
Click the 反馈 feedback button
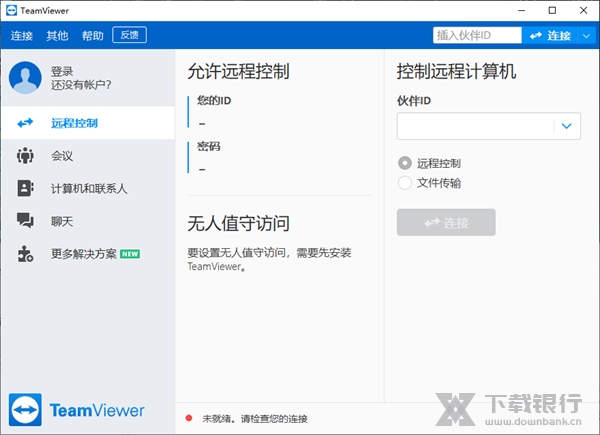[x=129, y=35]
